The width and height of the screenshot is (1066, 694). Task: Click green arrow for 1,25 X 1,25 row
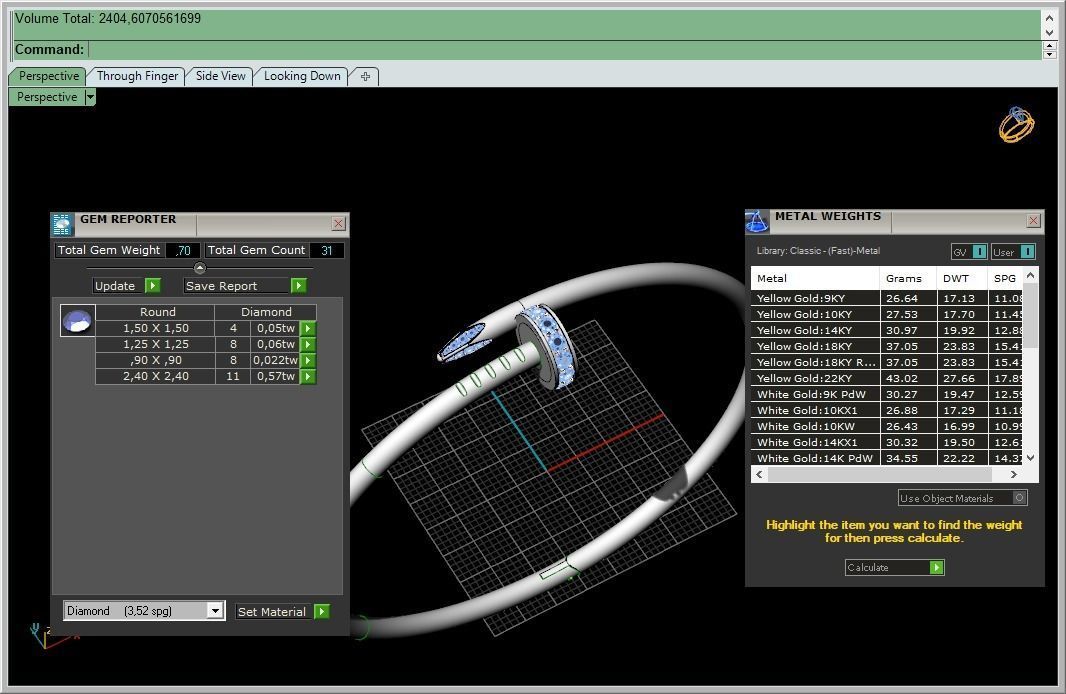[x=308, y=345]
